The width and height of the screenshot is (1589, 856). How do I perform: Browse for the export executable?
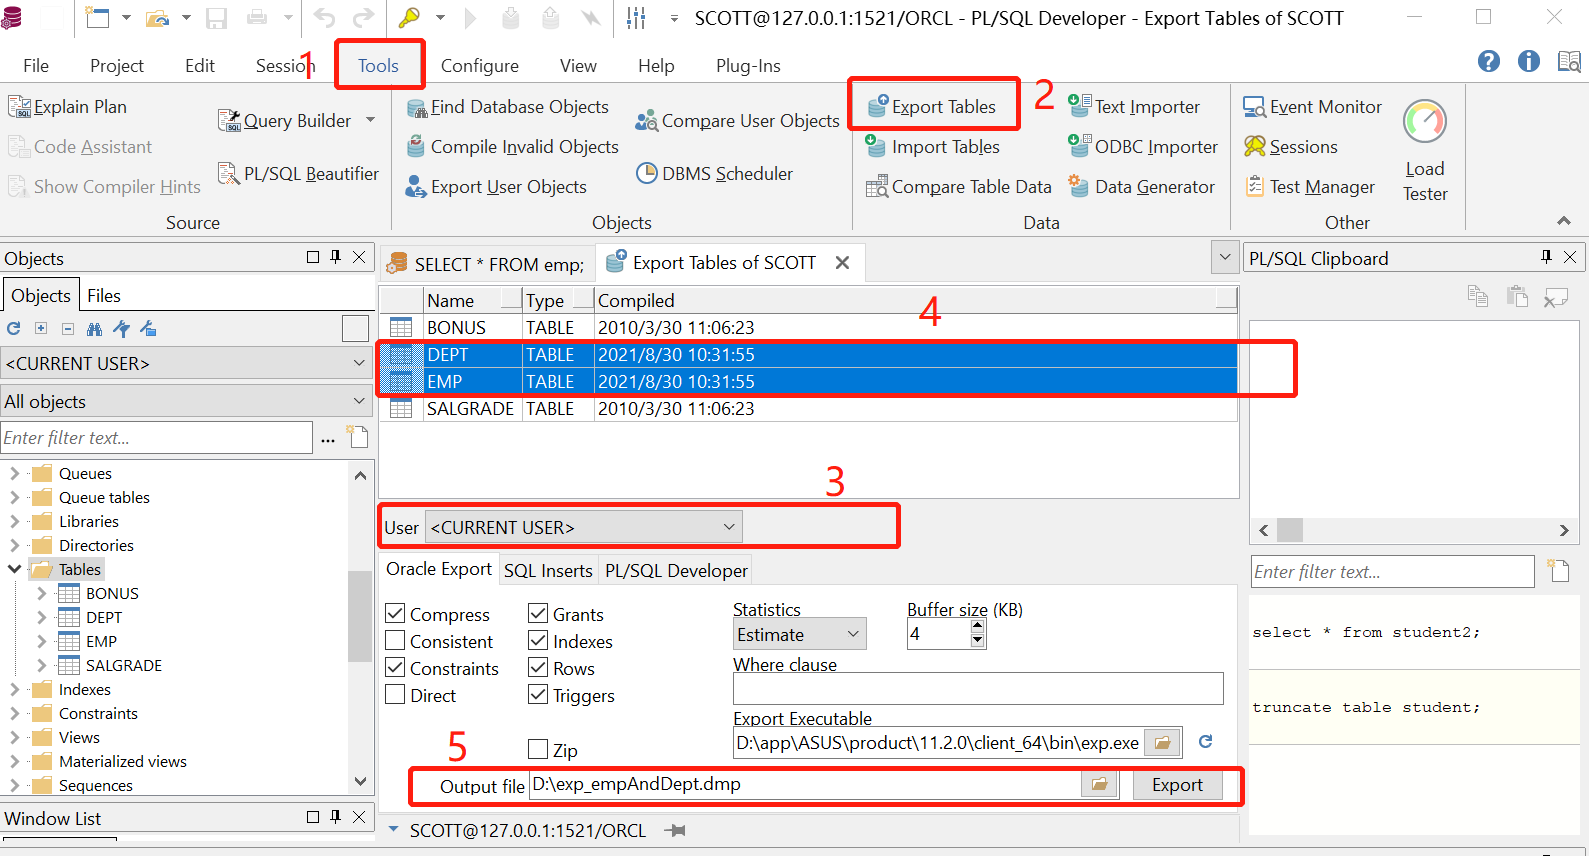pos(1162,743)
